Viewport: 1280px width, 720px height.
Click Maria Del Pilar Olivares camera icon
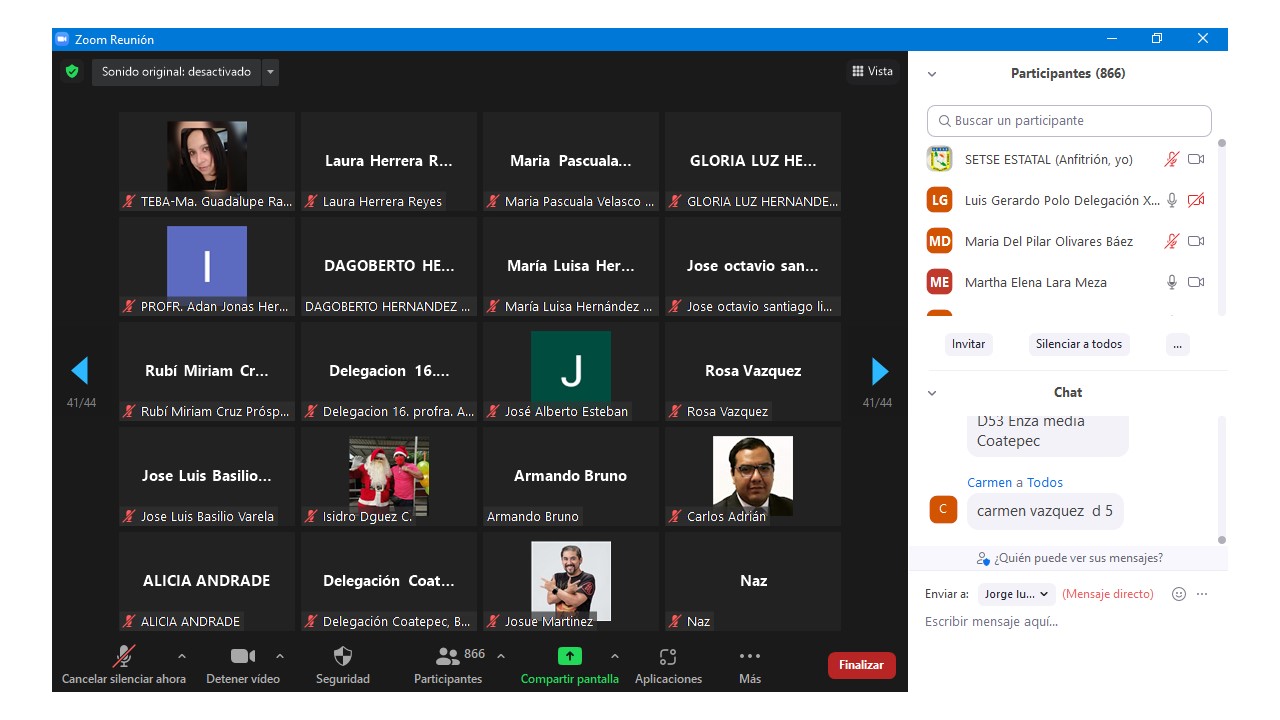coord(1196,241)
